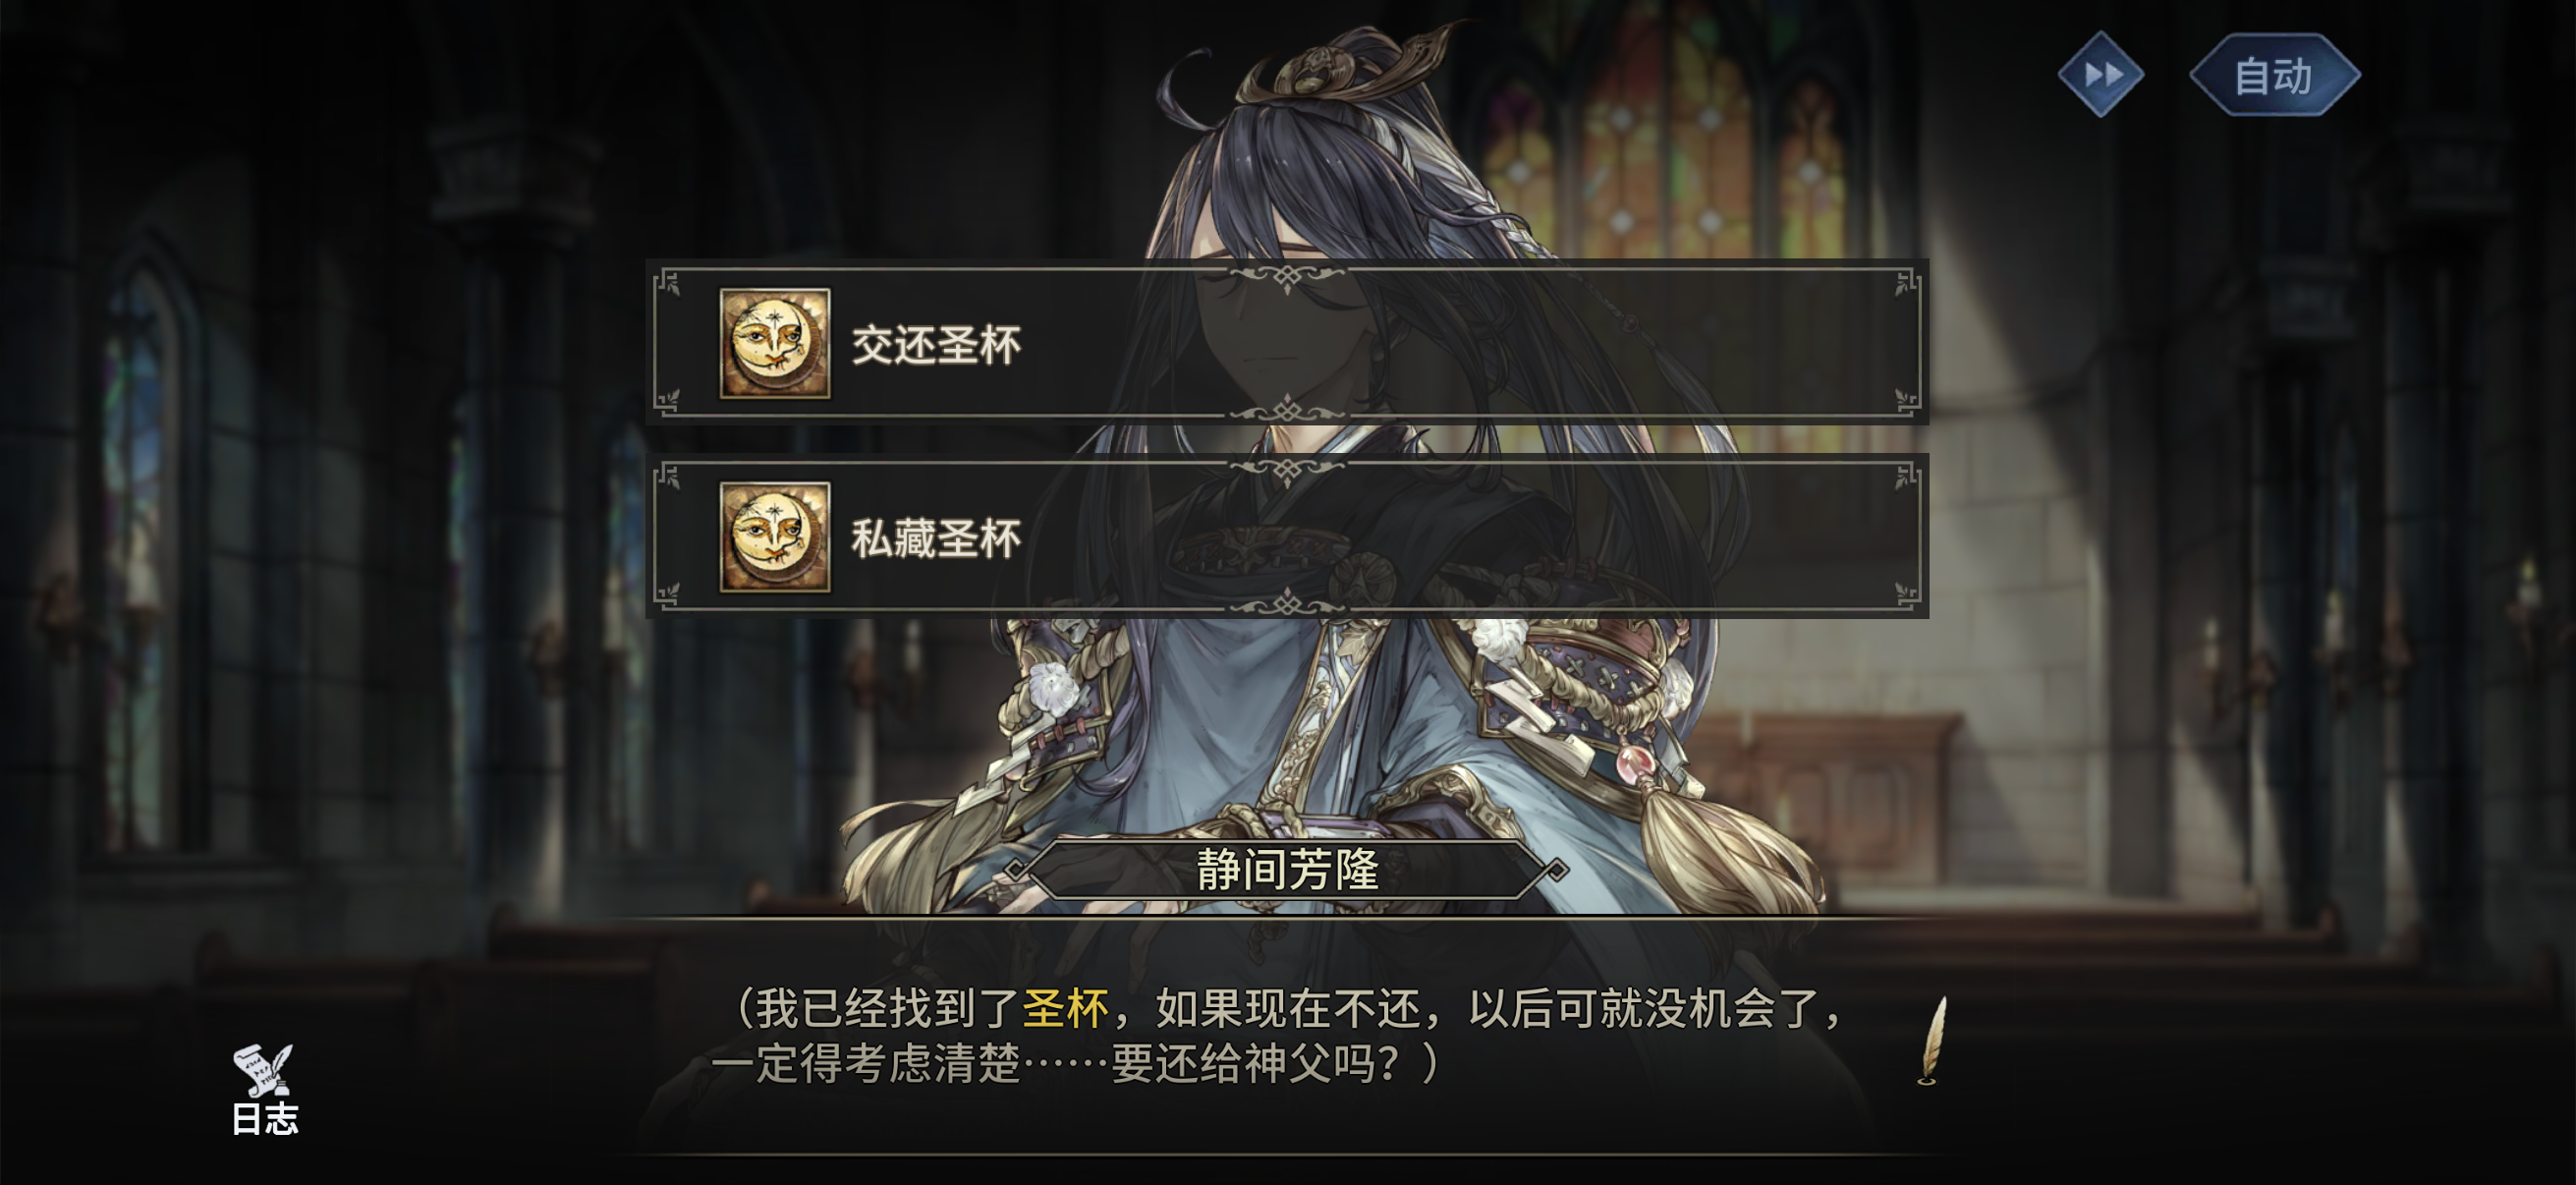Click the bottom center ornament of the 私藏圣杯 frame
2576x1185 pixels.
[1287, 603]
